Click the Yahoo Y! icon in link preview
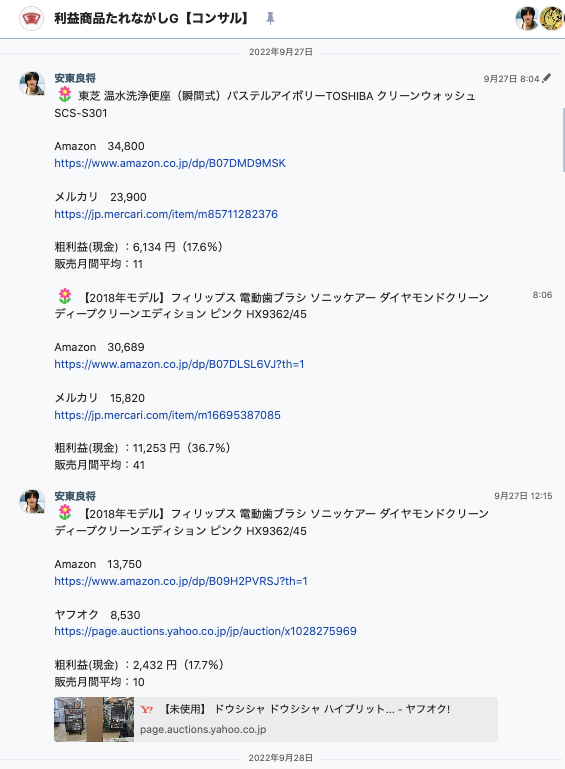 [x=146, y=709]
